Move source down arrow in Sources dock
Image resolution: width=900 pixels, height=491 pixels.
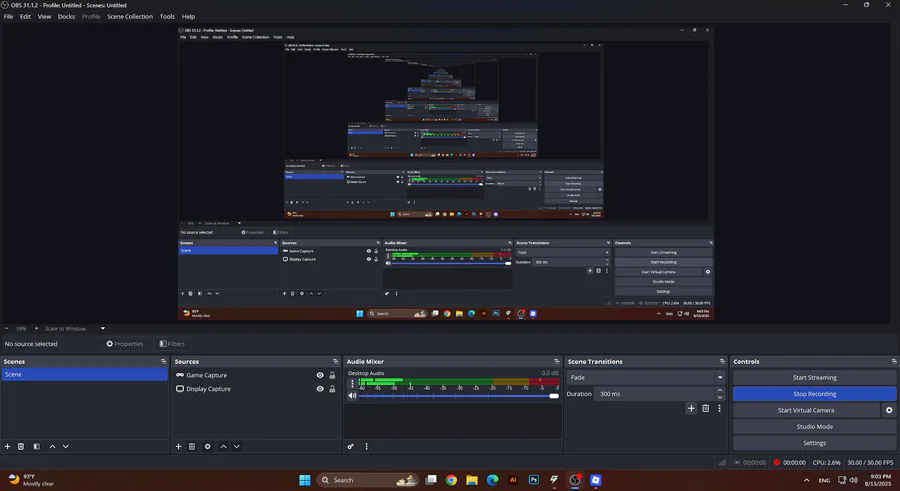[x=236, y=446]
